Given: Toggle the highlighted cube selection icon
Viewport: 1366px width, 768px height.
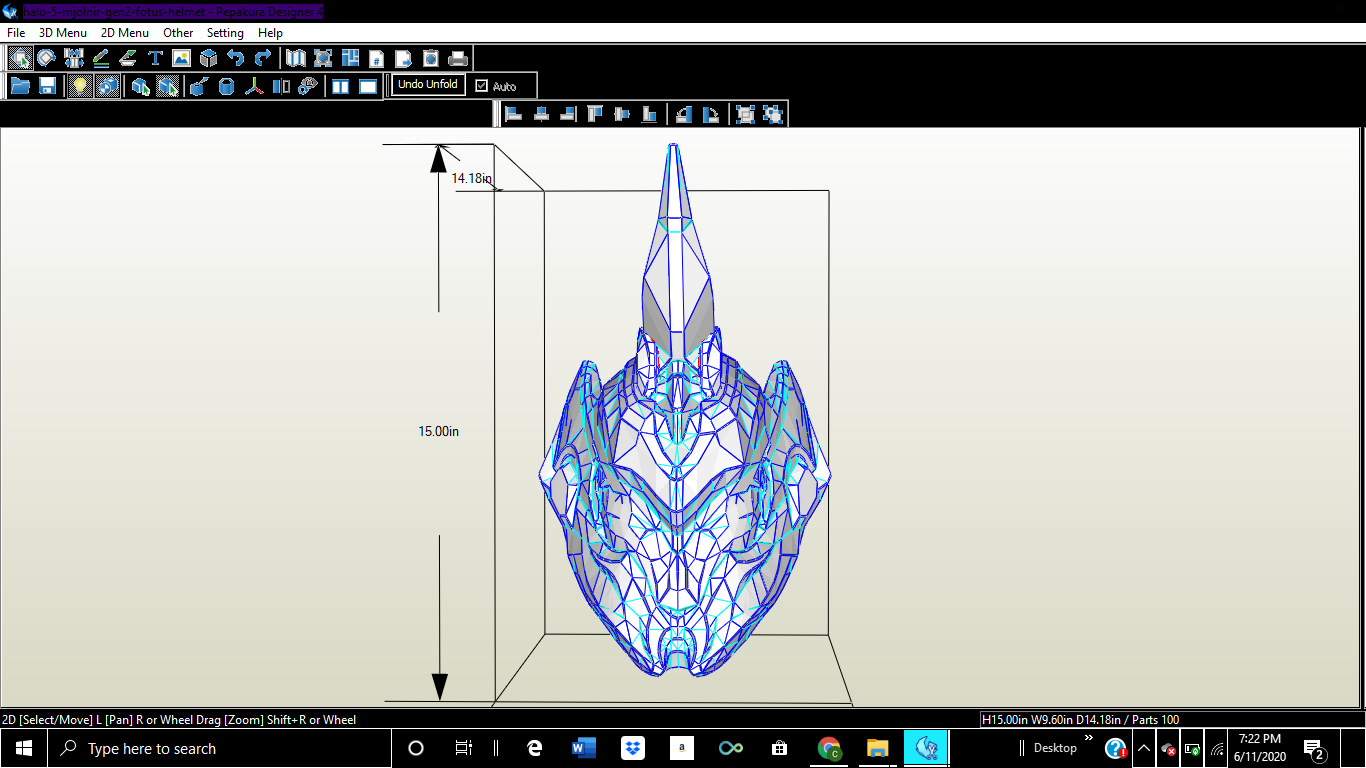Looking at the screenshot, I should pos(168,86).
